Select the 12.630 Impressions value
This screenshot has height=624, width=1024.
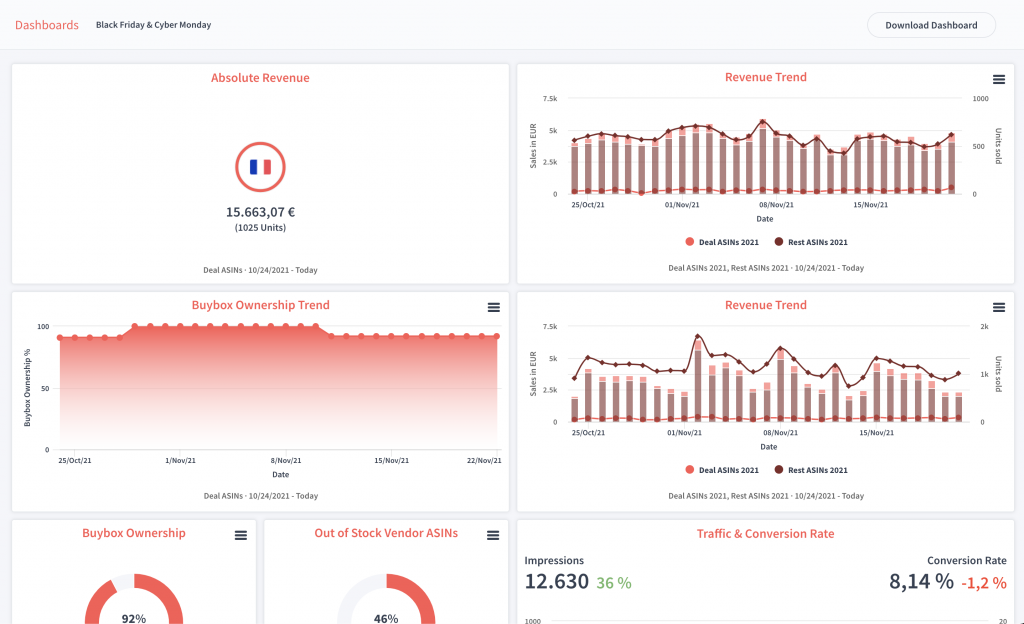tap(556, 581)
